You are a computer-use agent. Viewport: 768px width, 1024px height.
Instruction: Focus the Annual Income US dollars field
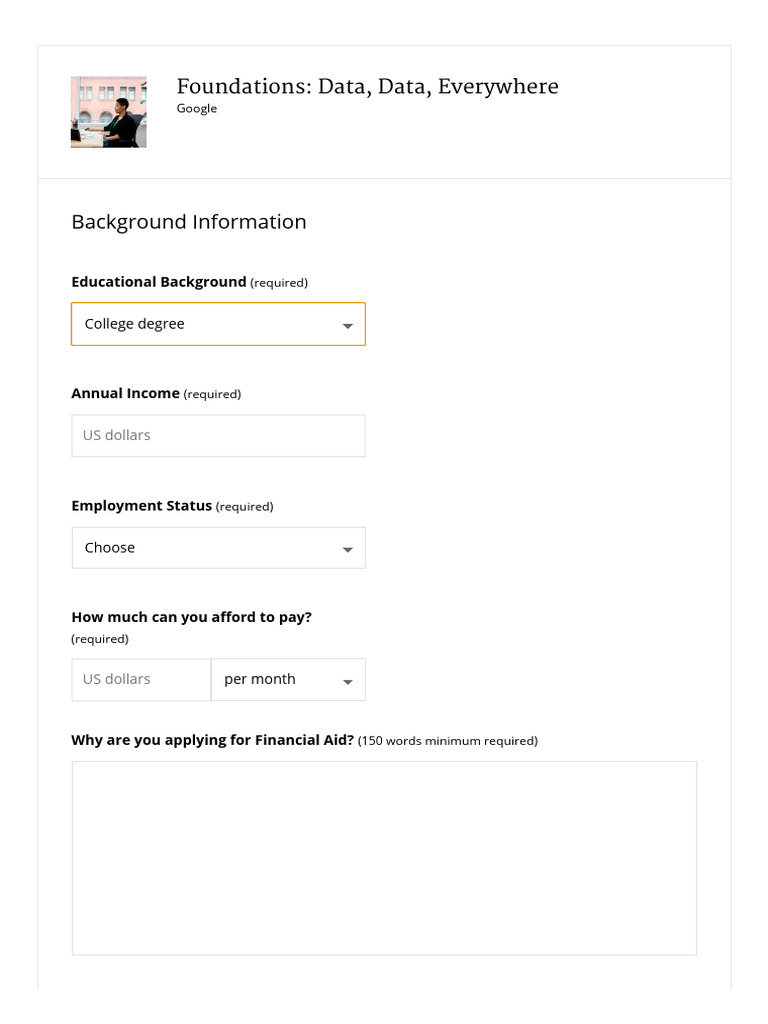point(218,436)
